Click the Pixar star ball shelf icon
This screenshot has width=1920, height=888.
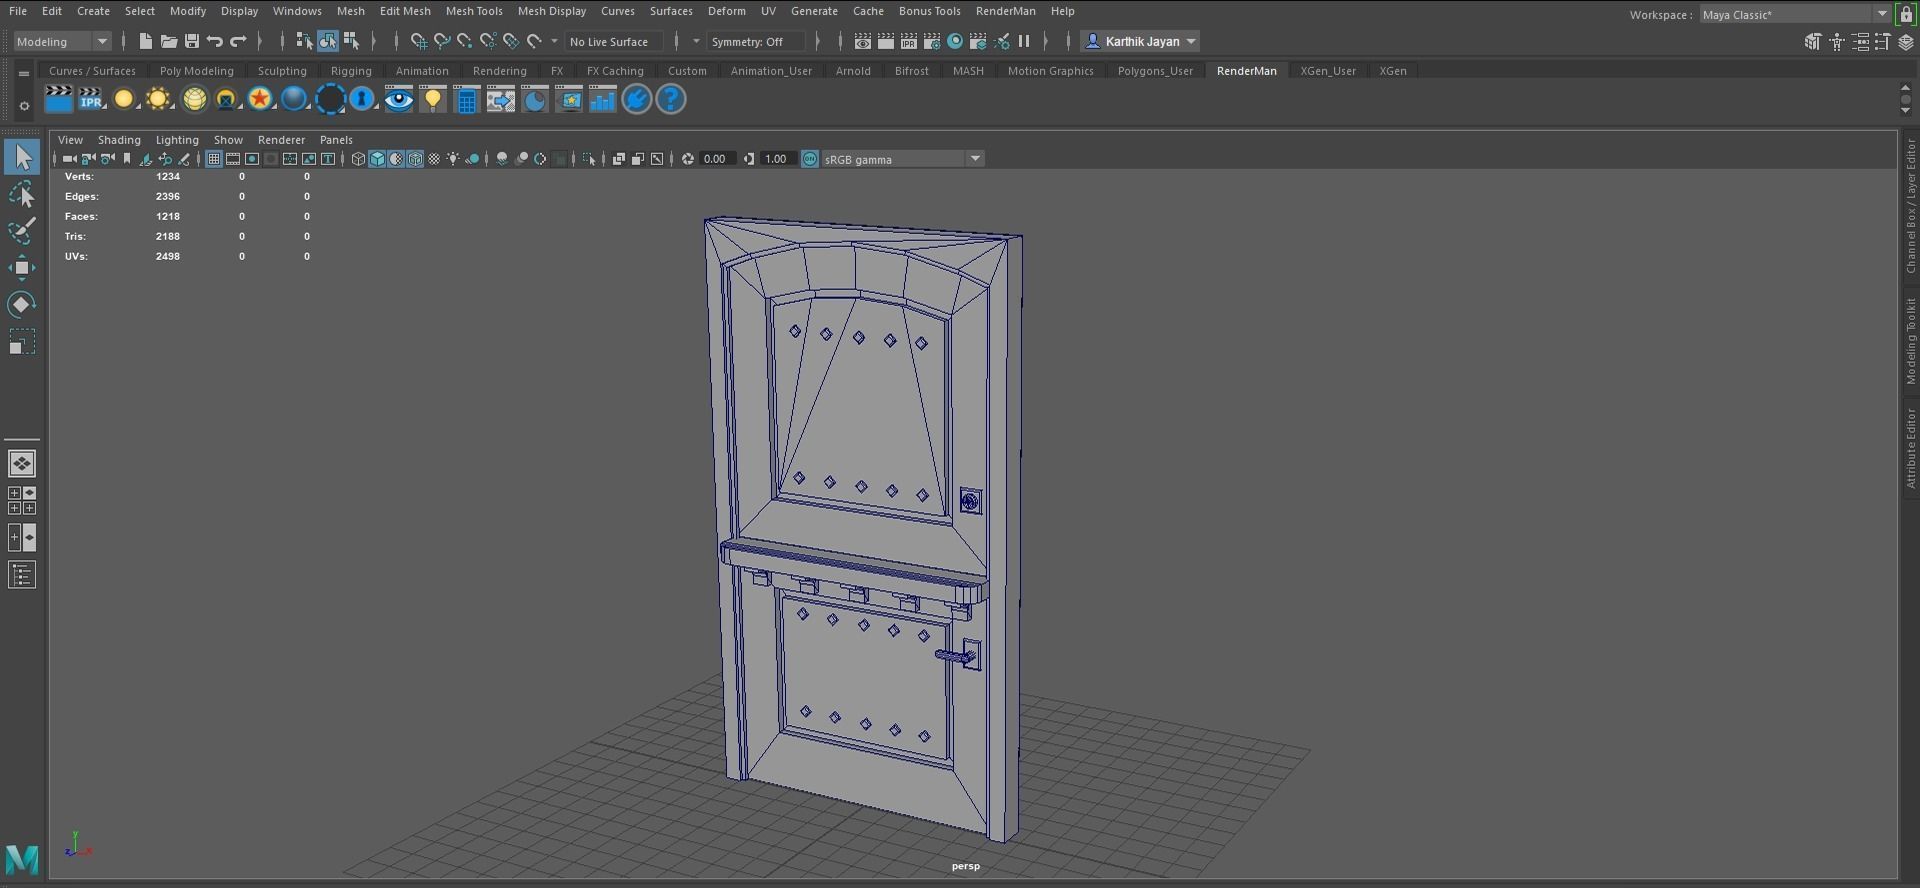coord(260,99)
